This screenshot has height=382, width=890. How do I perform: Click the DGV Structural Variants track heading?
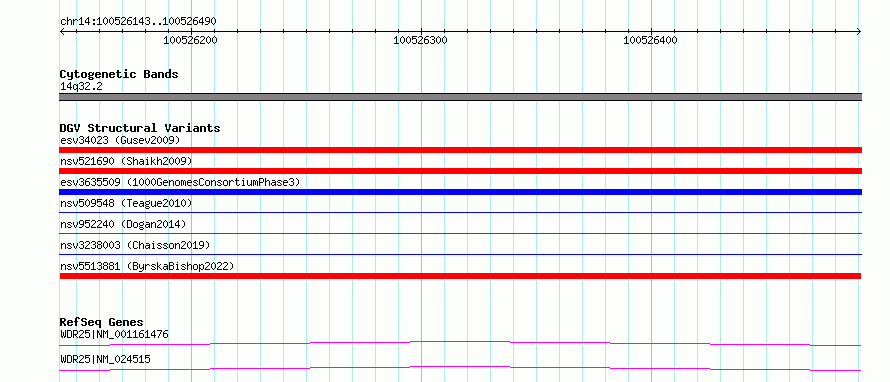click(x=140, y=128)
